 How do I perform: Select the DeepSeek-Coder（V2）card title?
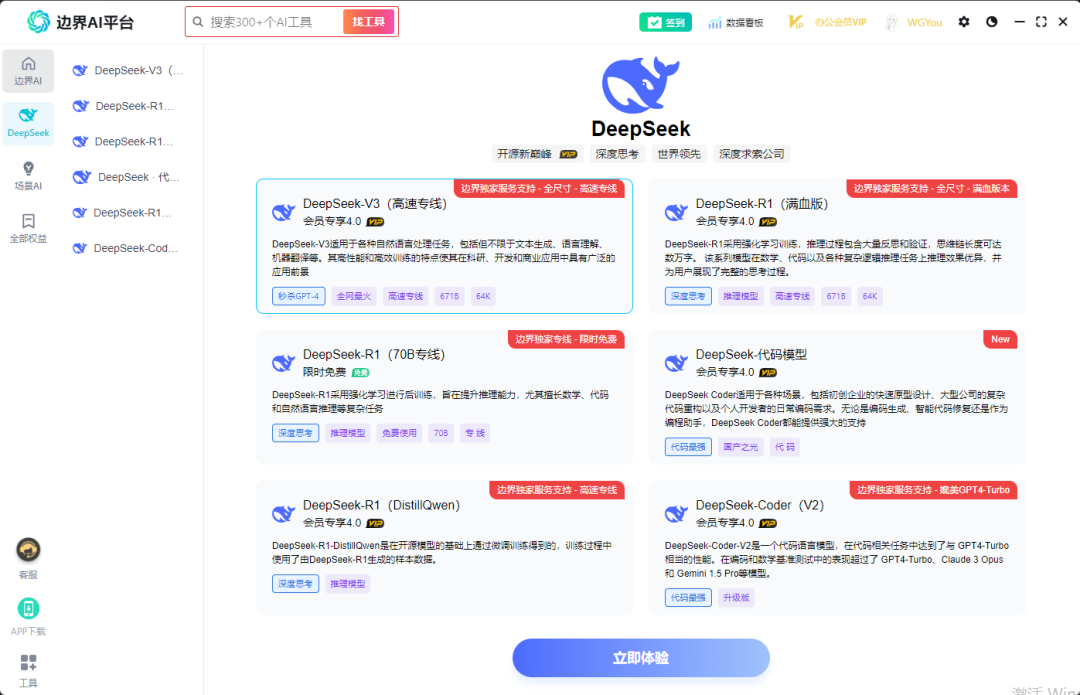(760, 506)
